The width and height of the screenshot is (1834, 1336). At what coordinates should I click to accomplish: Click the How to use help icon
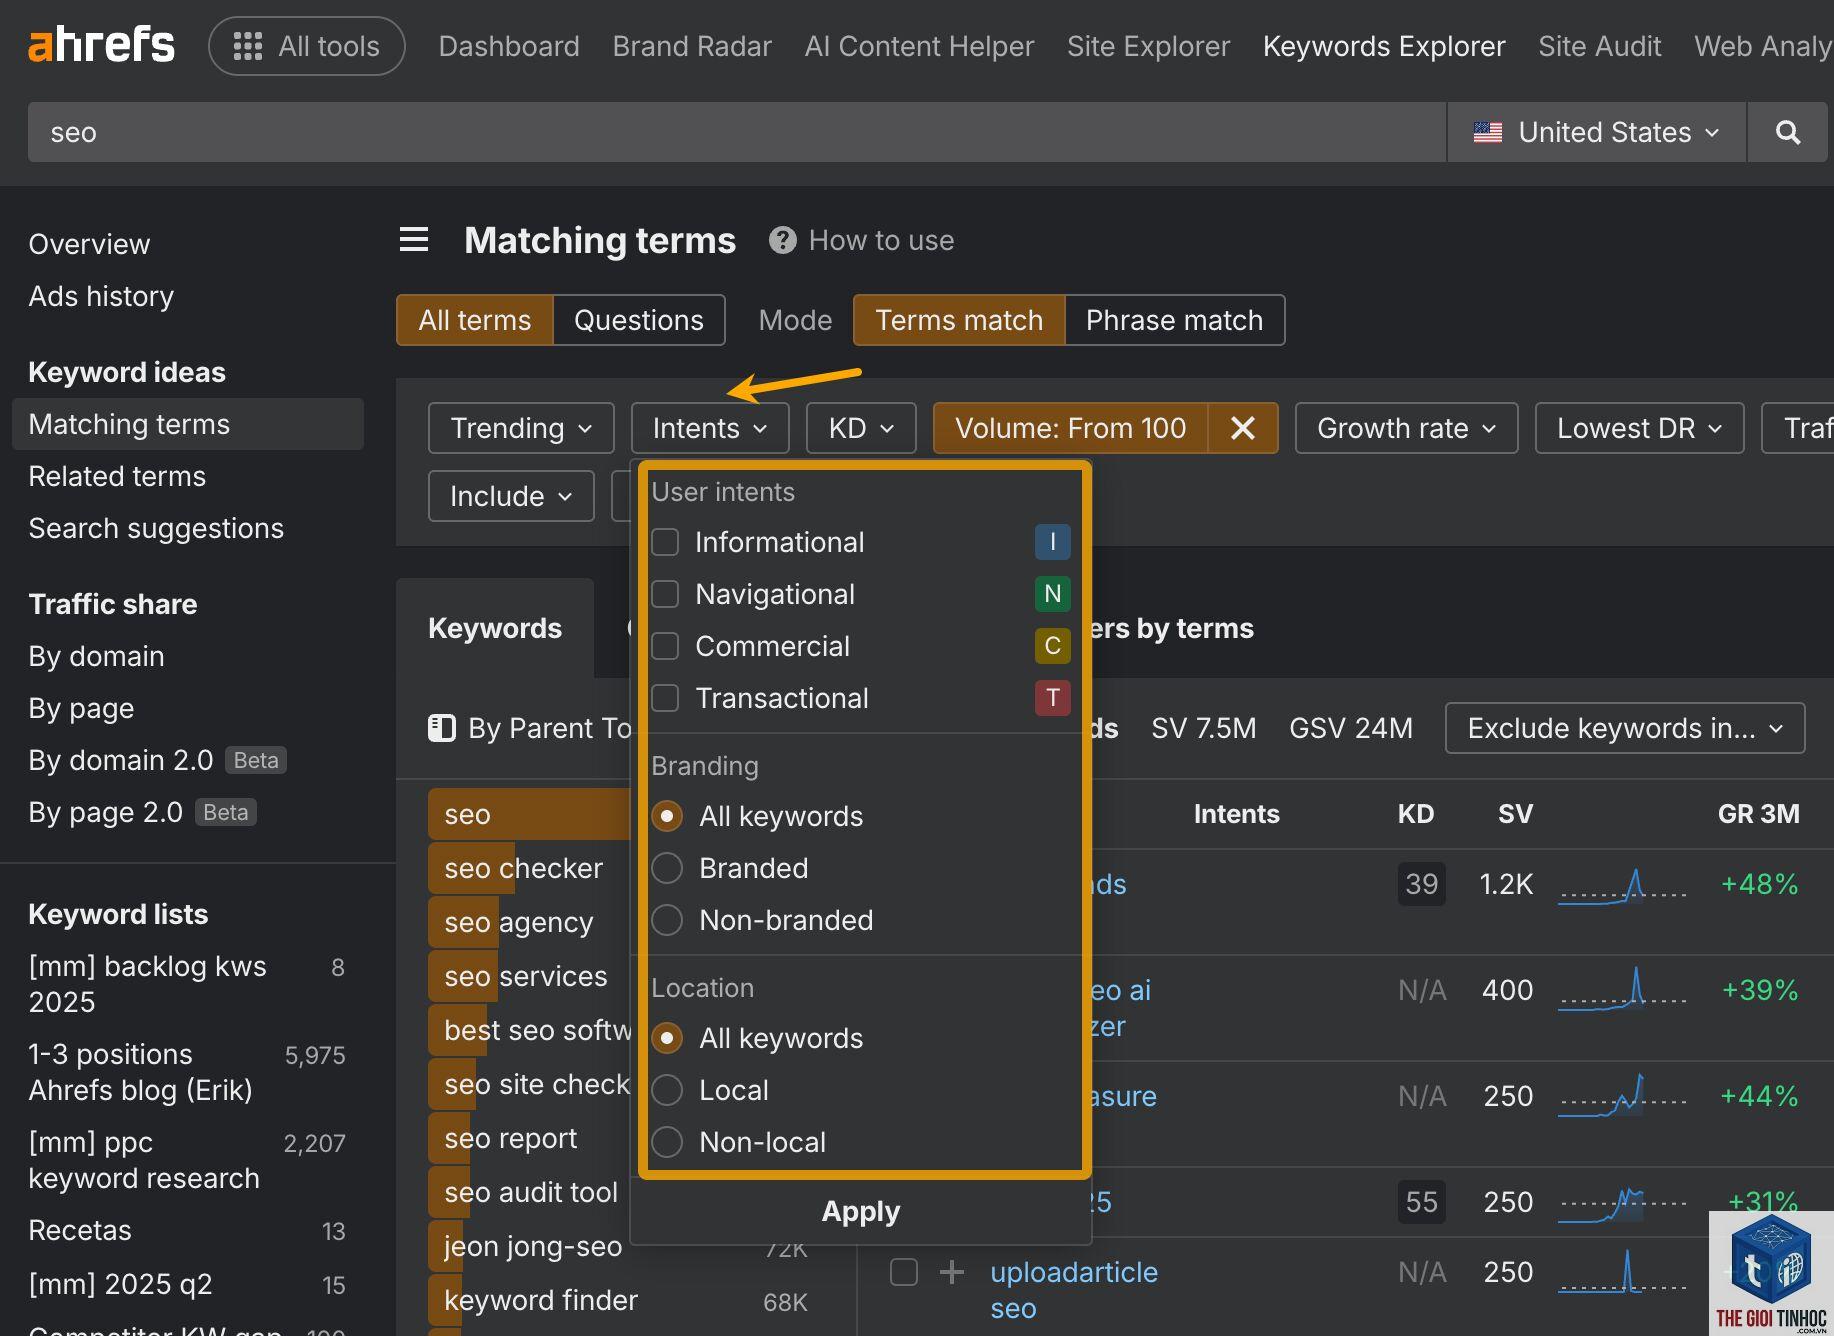point(782,240)
